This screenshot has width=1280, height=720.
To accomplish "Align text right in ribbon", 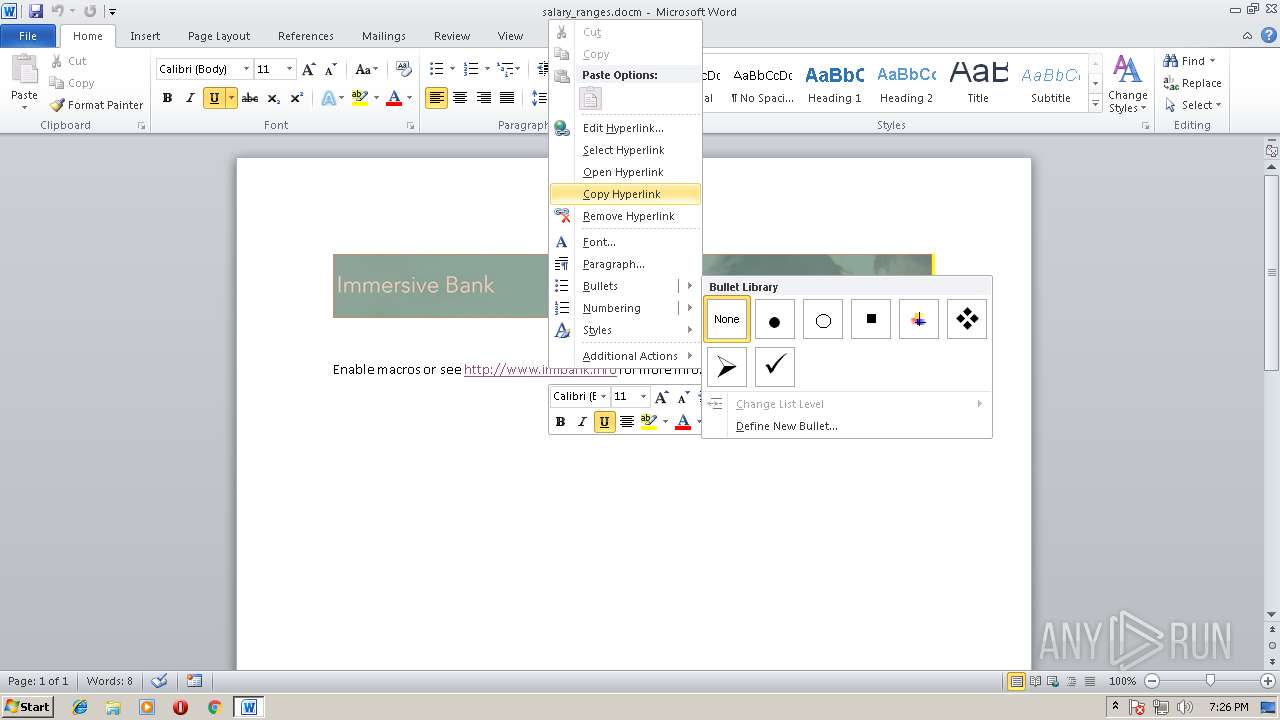I will point(484,98).
